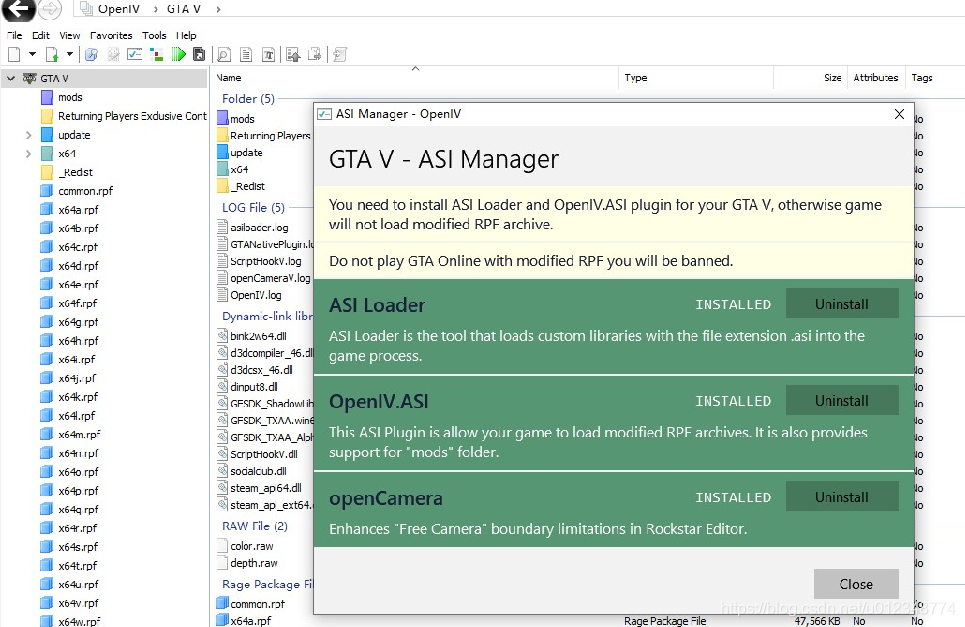Select socialclub.dll in the file list

252,471
